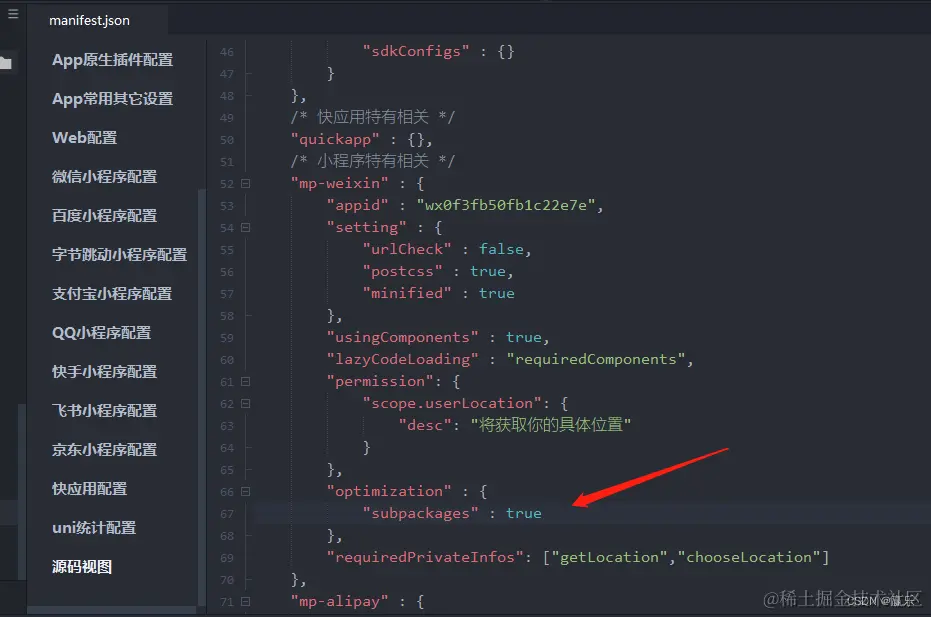Open 字节跳动小程序配置 section
This screenshot has width=931, height=617.
pyautogui.click(x=119, y=255)
